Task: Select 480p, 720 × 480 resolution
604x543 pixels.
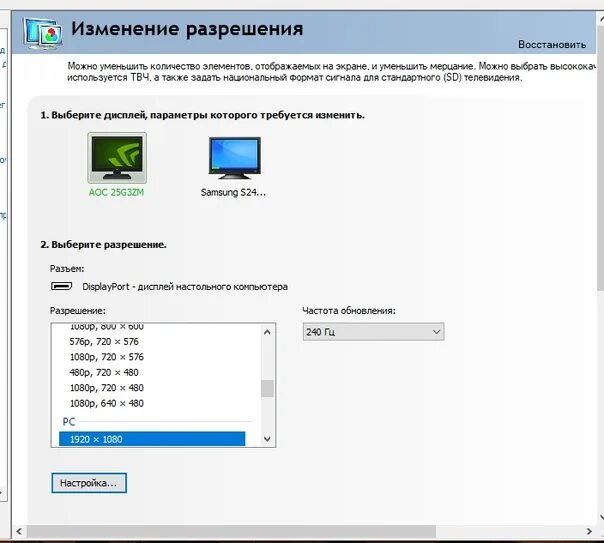Action: coord(104,372)
